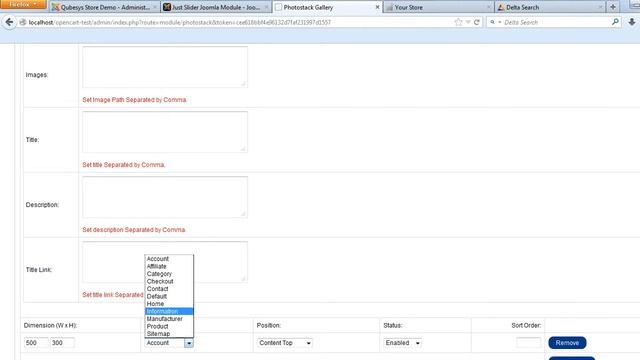This screenshot has width=640, height=360.
Task: Click 'Set description Separated by Comma' text
Action: 133,230
